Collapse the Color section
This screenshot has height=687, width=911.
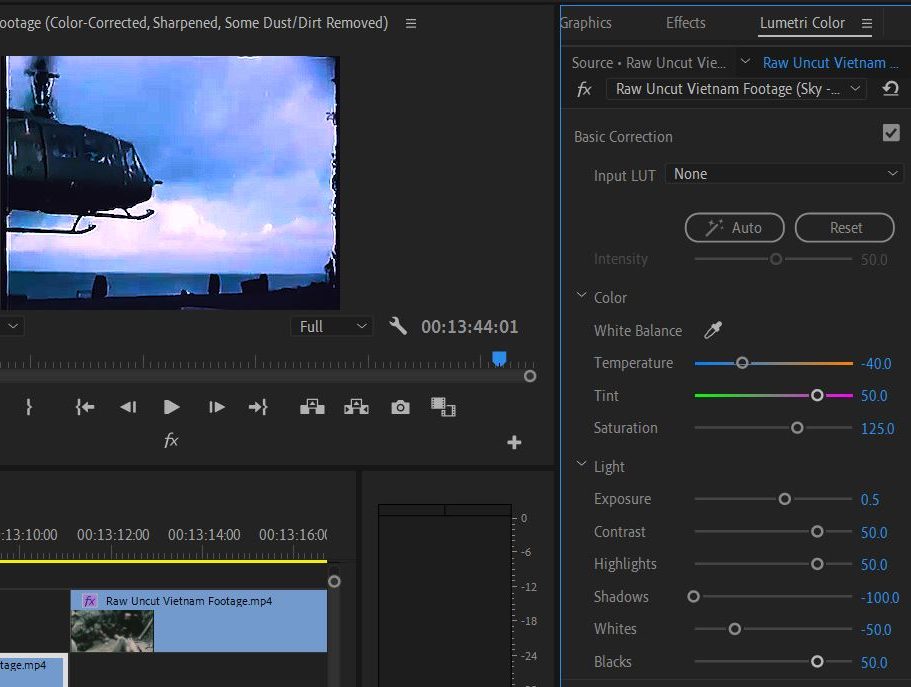581,295
